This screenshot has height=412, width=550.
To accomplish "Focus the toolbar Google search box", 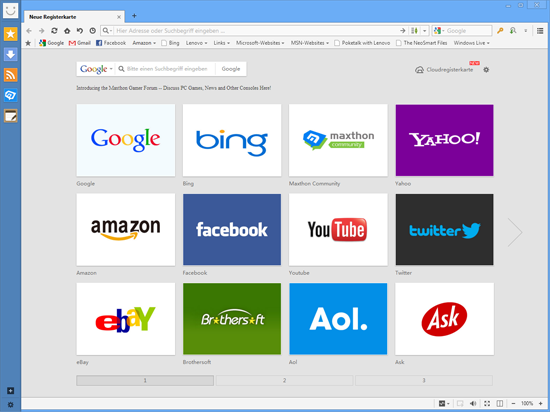I will [468, 31].
